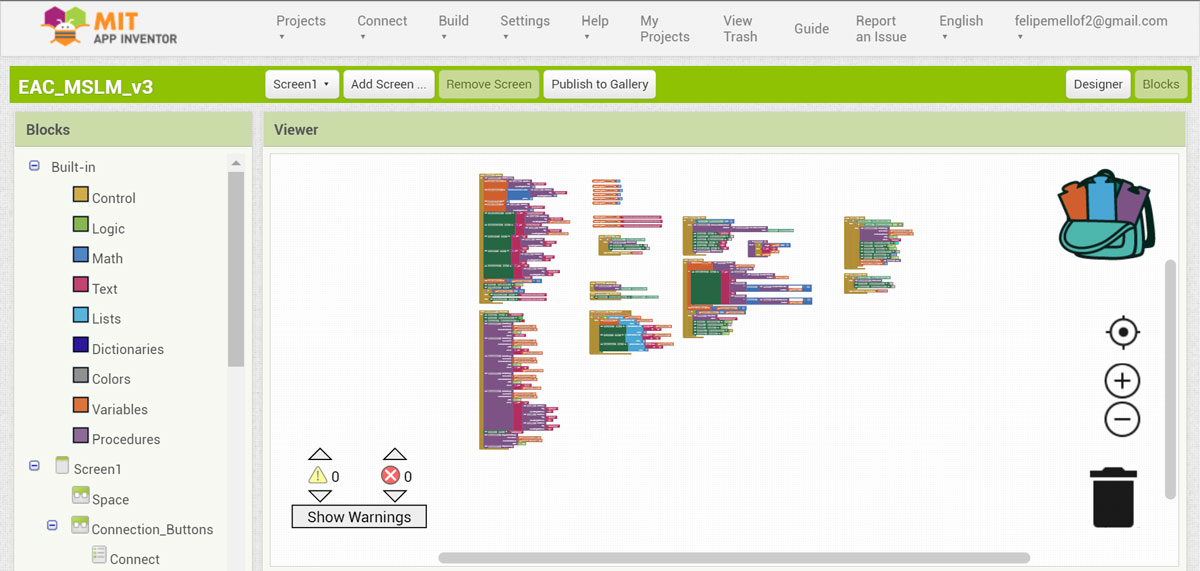The width and height of the screenshot is (1200, 571).
Task: Click the center workspace target icon
Action: pos(1122,332)
